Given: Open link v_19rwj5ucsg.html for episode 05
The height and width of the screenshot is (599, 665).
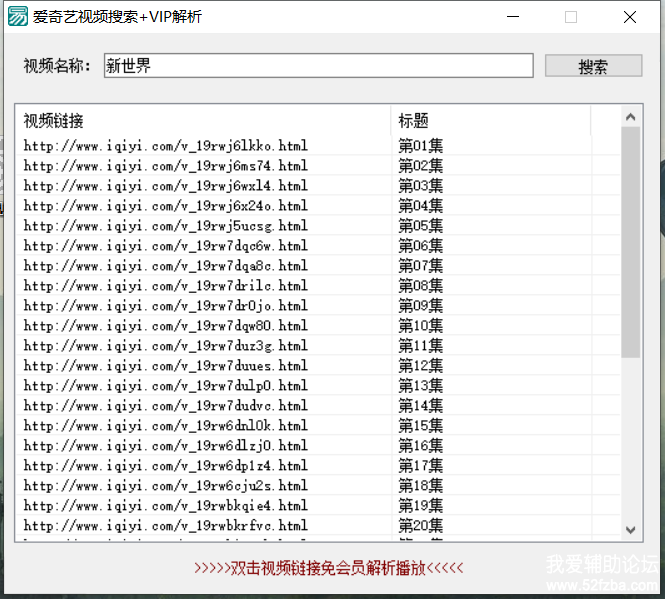Looking at the screenshot, I should (166, 226).
